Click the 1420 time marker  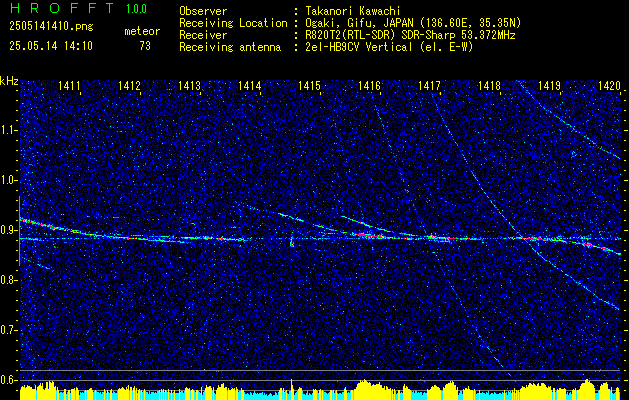(x=609, y=85)
